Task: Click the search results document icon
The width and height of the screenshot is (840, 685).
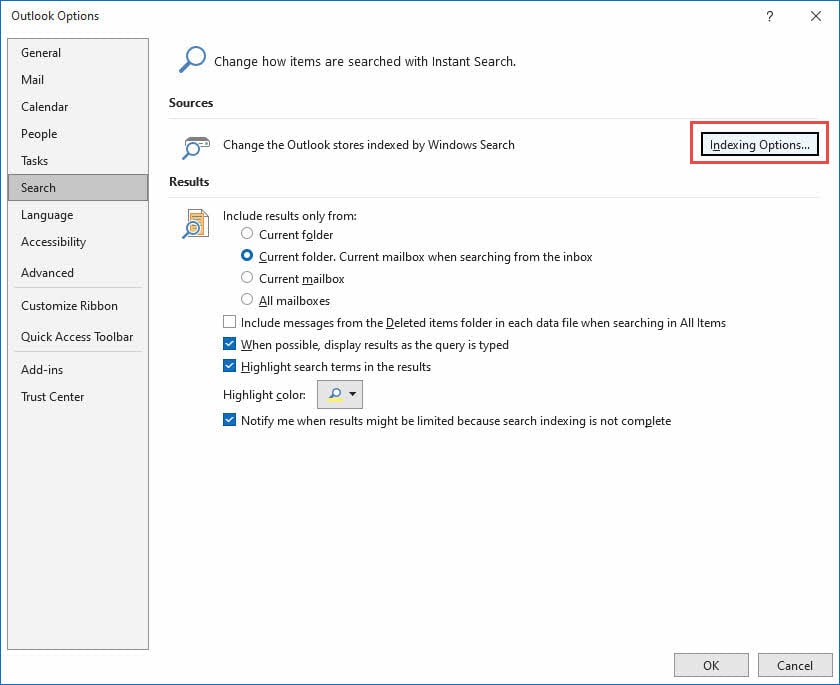Action: [x=195, y=223]
